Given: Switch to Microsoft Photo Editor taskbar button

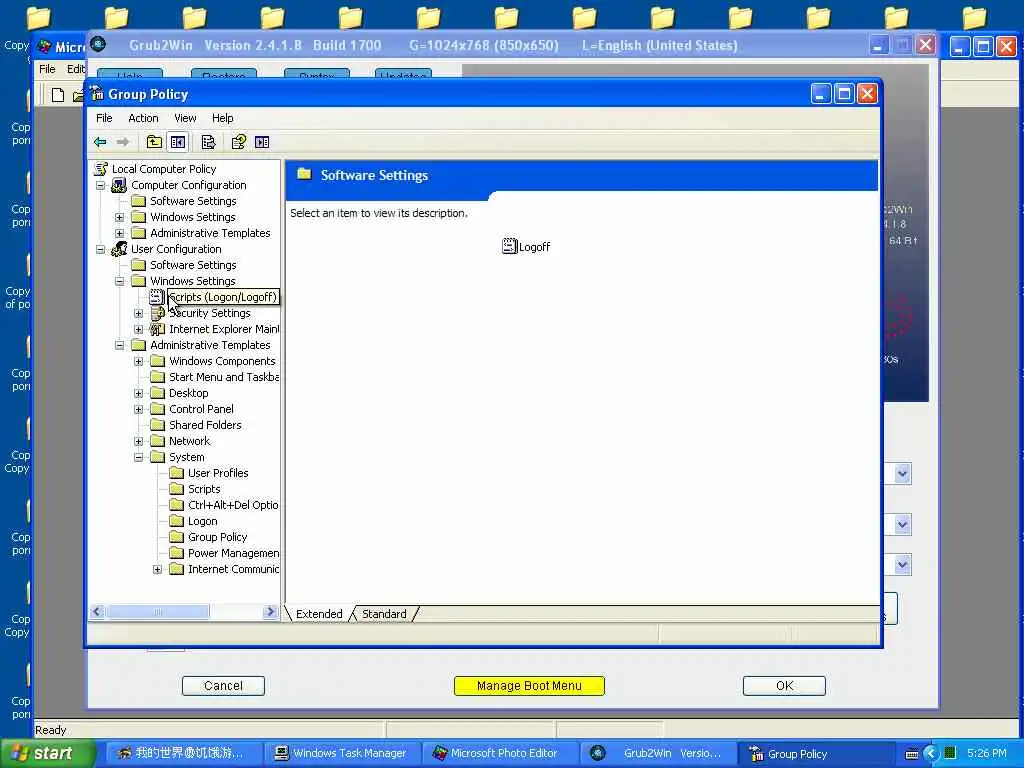Looking at the screenshot, I should 502,753.
